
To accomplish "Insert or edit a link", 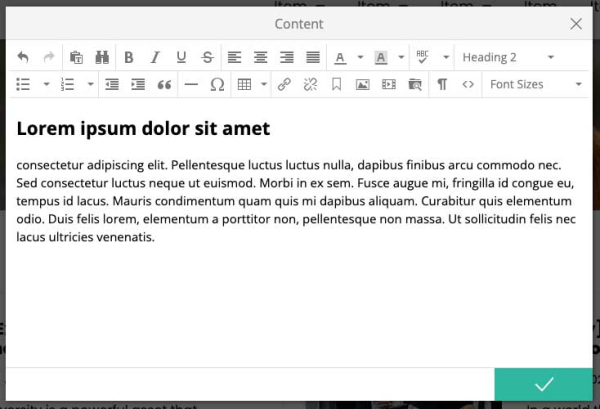I will 284,84.
